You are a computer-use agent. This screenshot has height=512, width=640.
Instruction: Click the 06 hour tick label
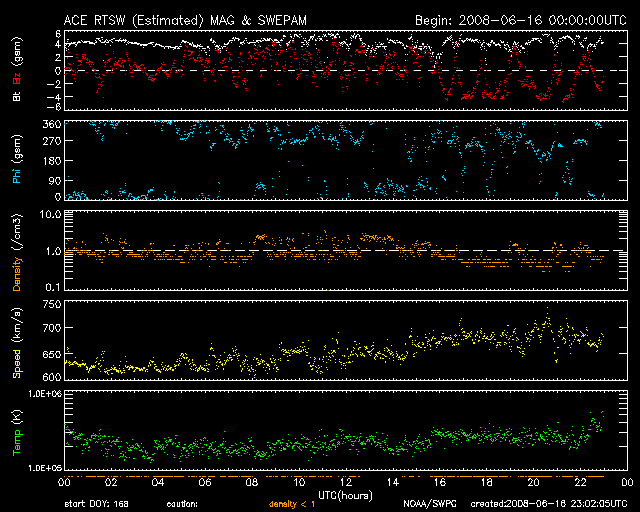point(203,482)
